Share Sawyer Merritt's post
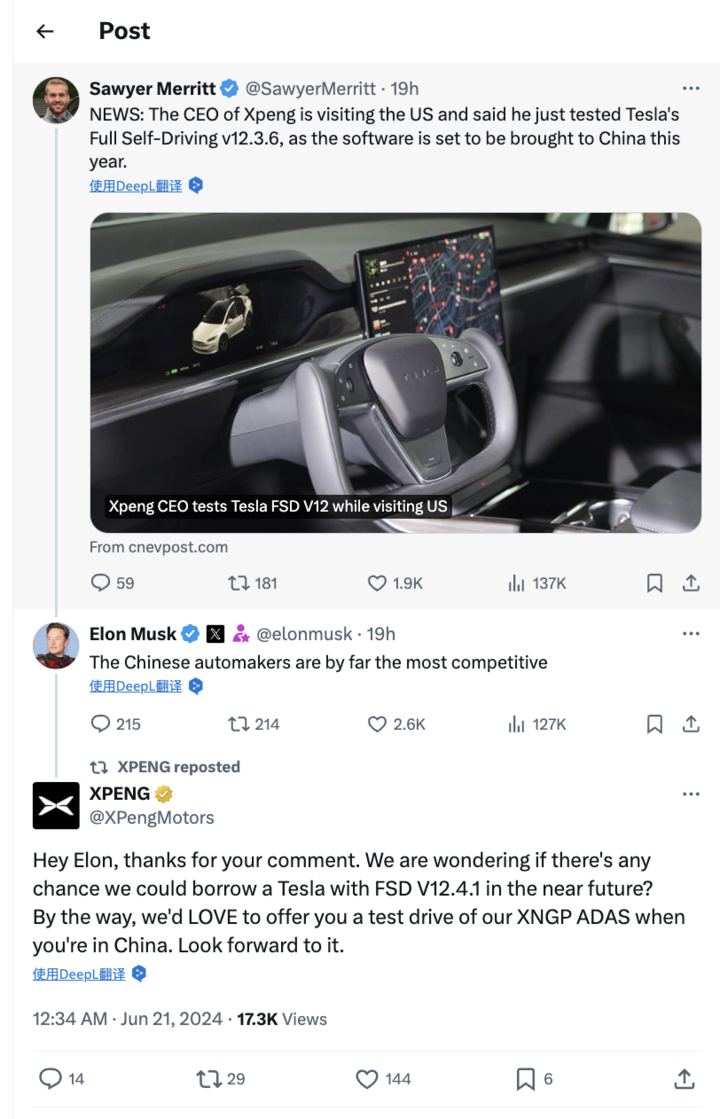 click(x=691, y=583)
